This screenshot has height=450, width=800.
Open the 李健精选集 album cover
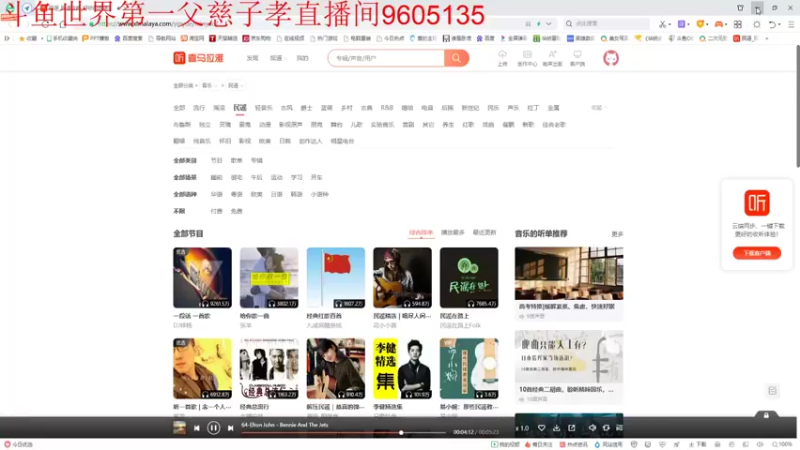402,368
